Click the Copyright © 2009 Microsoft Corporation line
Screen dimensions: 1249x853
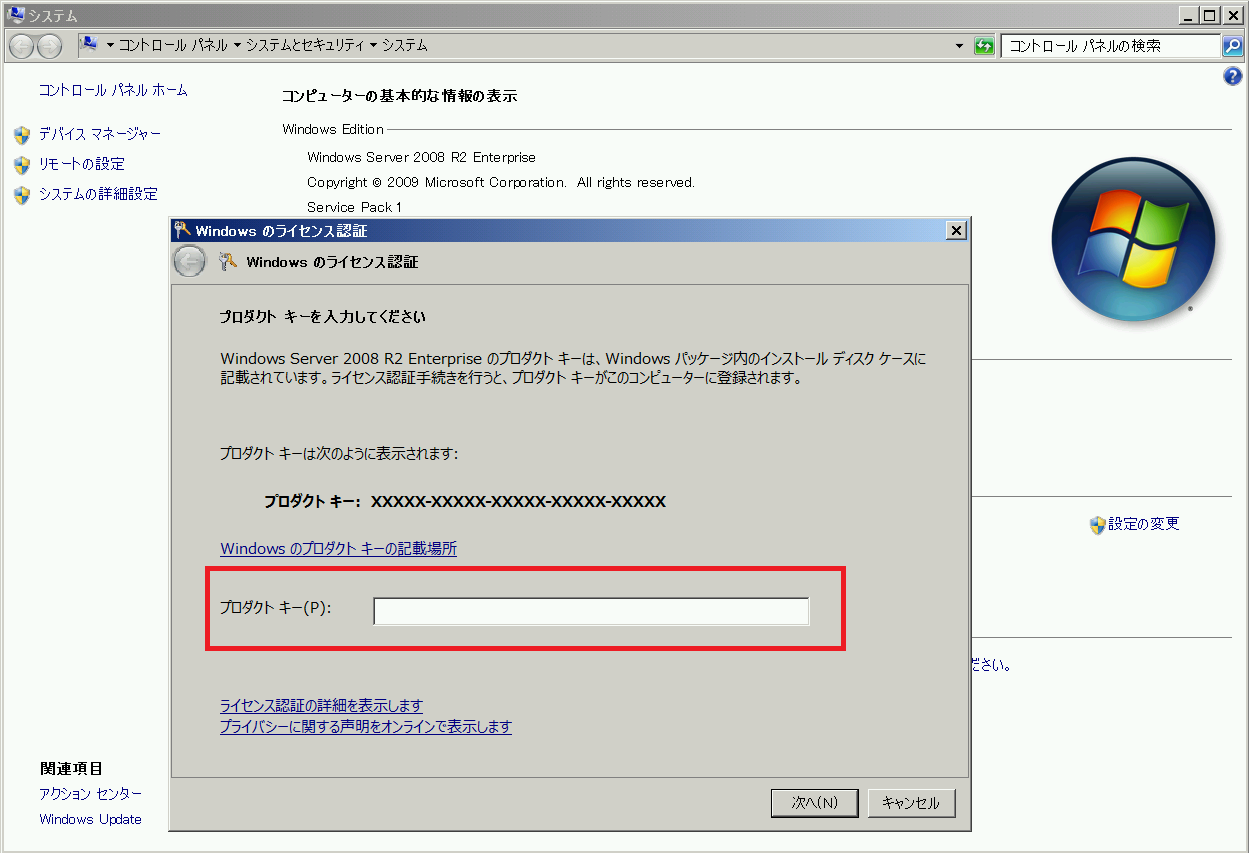pos(501,183)
